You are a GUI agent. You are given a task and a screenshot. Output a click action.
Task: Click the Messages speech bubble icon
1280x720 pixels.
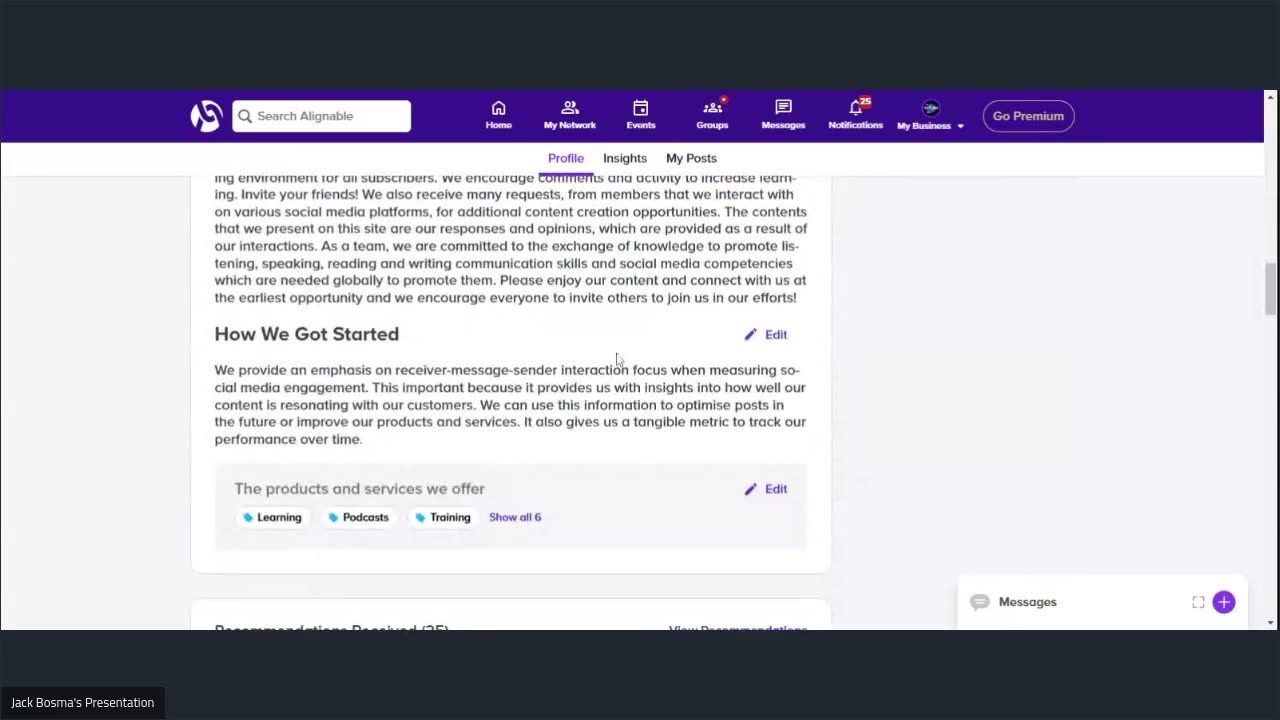click(x=980, y=602)
